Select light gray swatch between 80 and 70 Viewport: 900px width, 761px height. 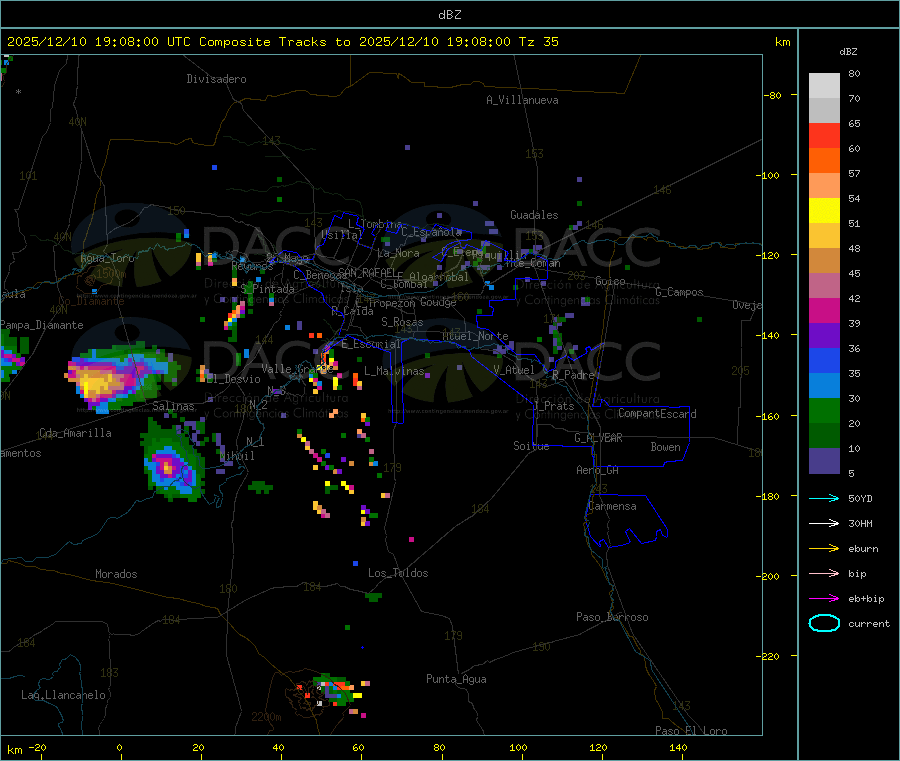824,86
